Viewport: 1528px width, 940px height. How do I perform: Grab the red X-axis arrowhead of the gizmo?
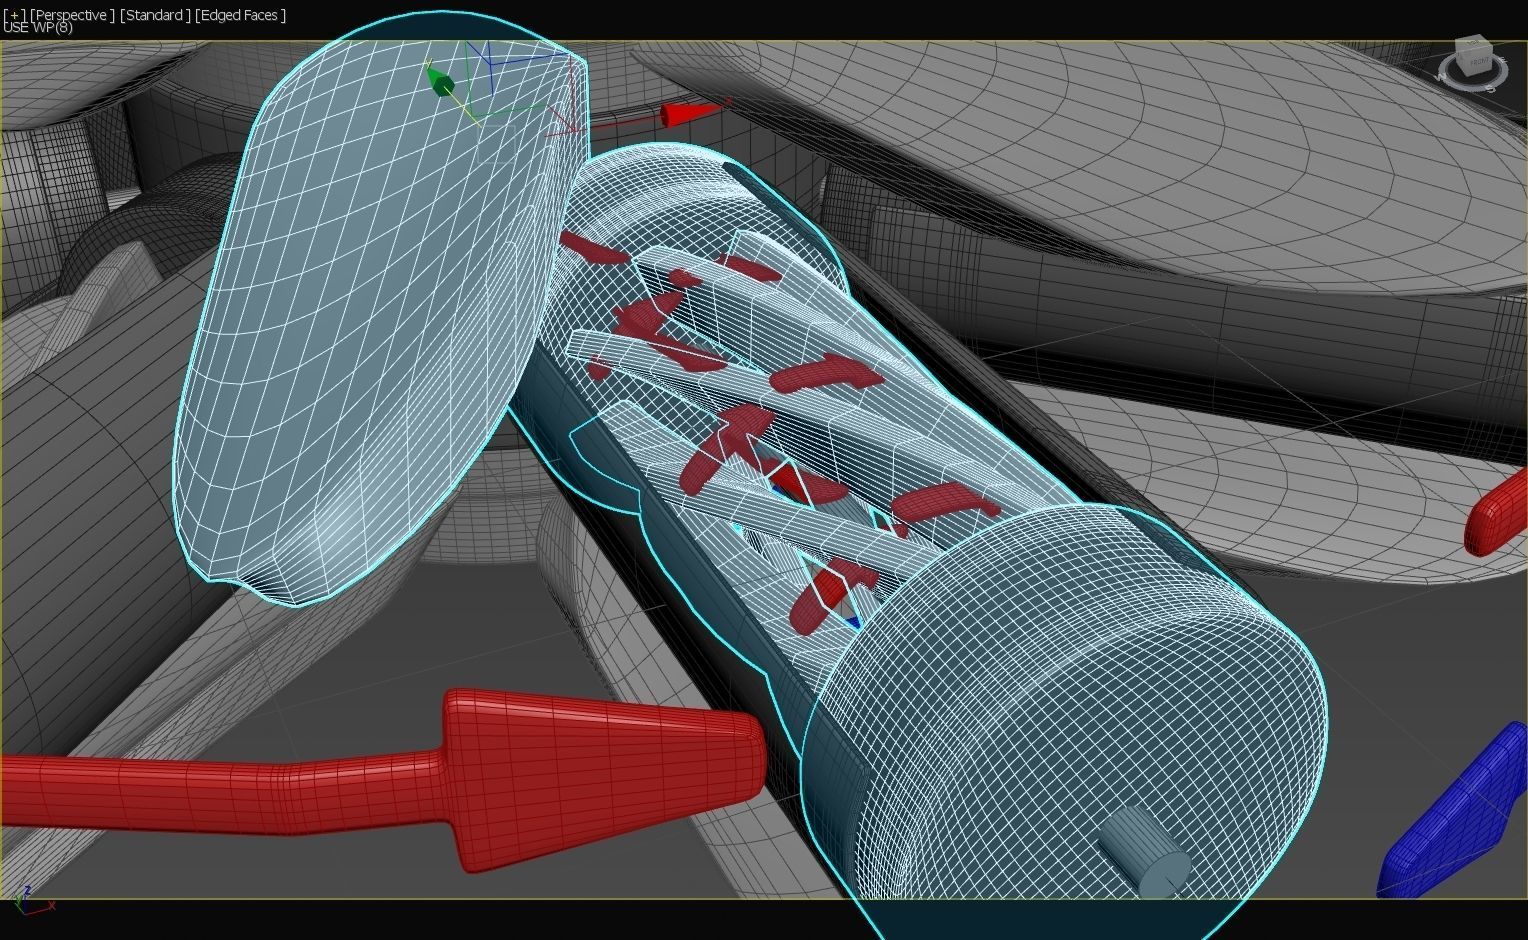point(690,114)
